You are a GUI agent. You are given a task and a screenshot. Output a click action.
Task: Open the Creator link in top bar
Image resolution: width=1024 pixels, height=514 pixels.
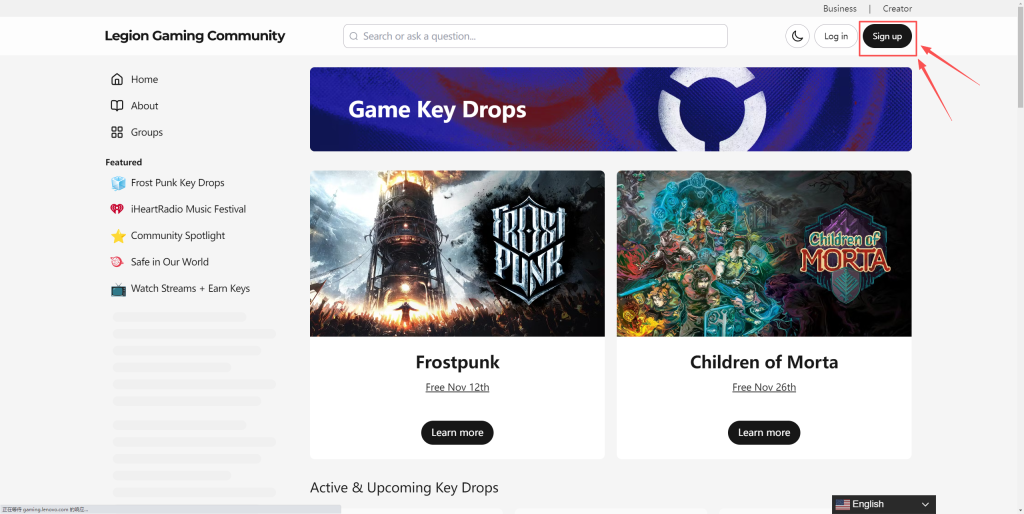tap(897, 9)
